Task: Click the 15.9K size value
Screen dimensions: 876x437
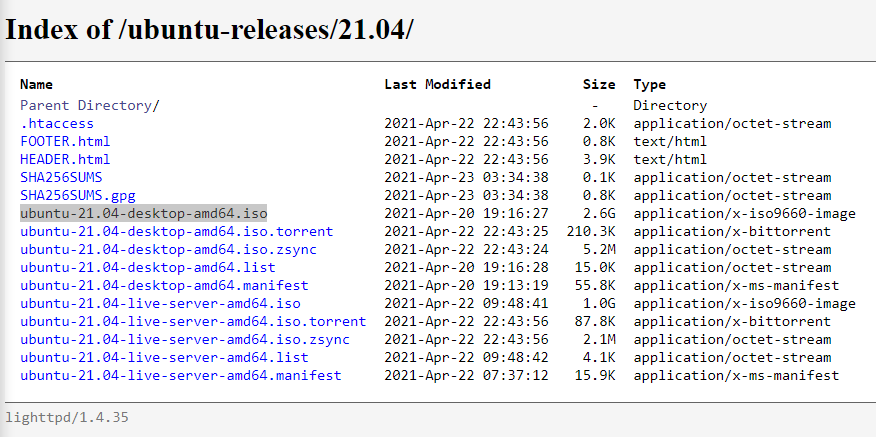Action: pyautogui.click(x=595, y=376)
